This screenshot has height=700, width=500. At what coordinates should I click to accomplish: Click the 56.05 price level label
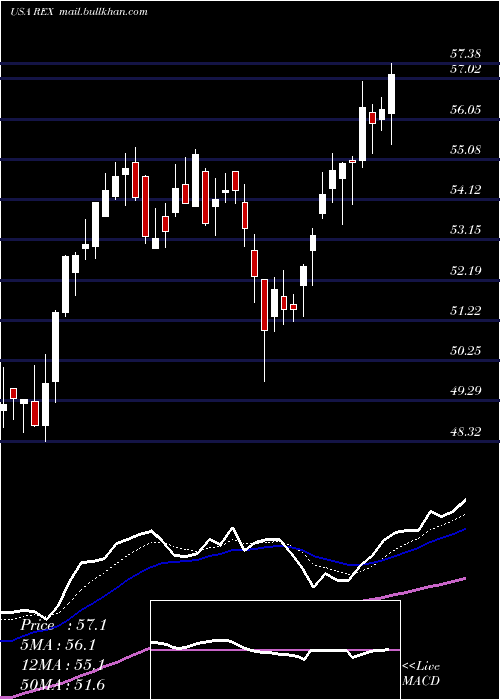click(465, 109)
